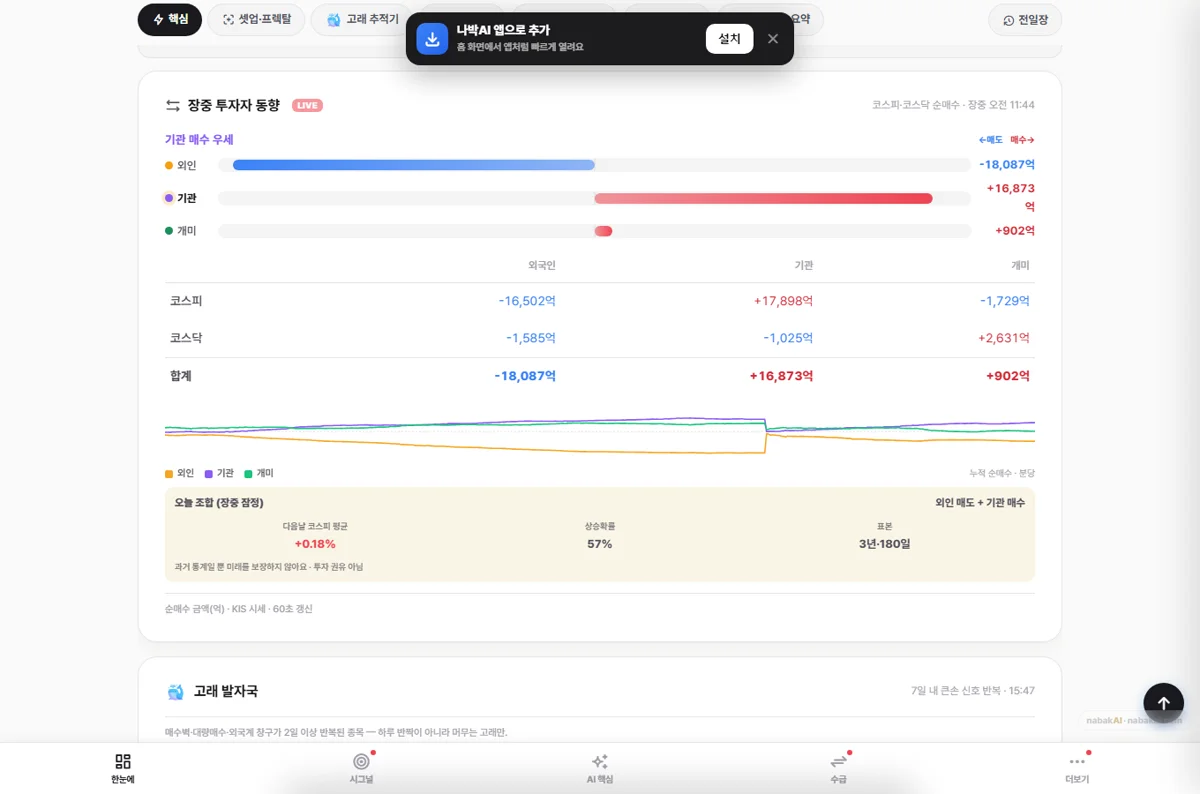
Task: Click the LIVE badge
Action: 307,105
